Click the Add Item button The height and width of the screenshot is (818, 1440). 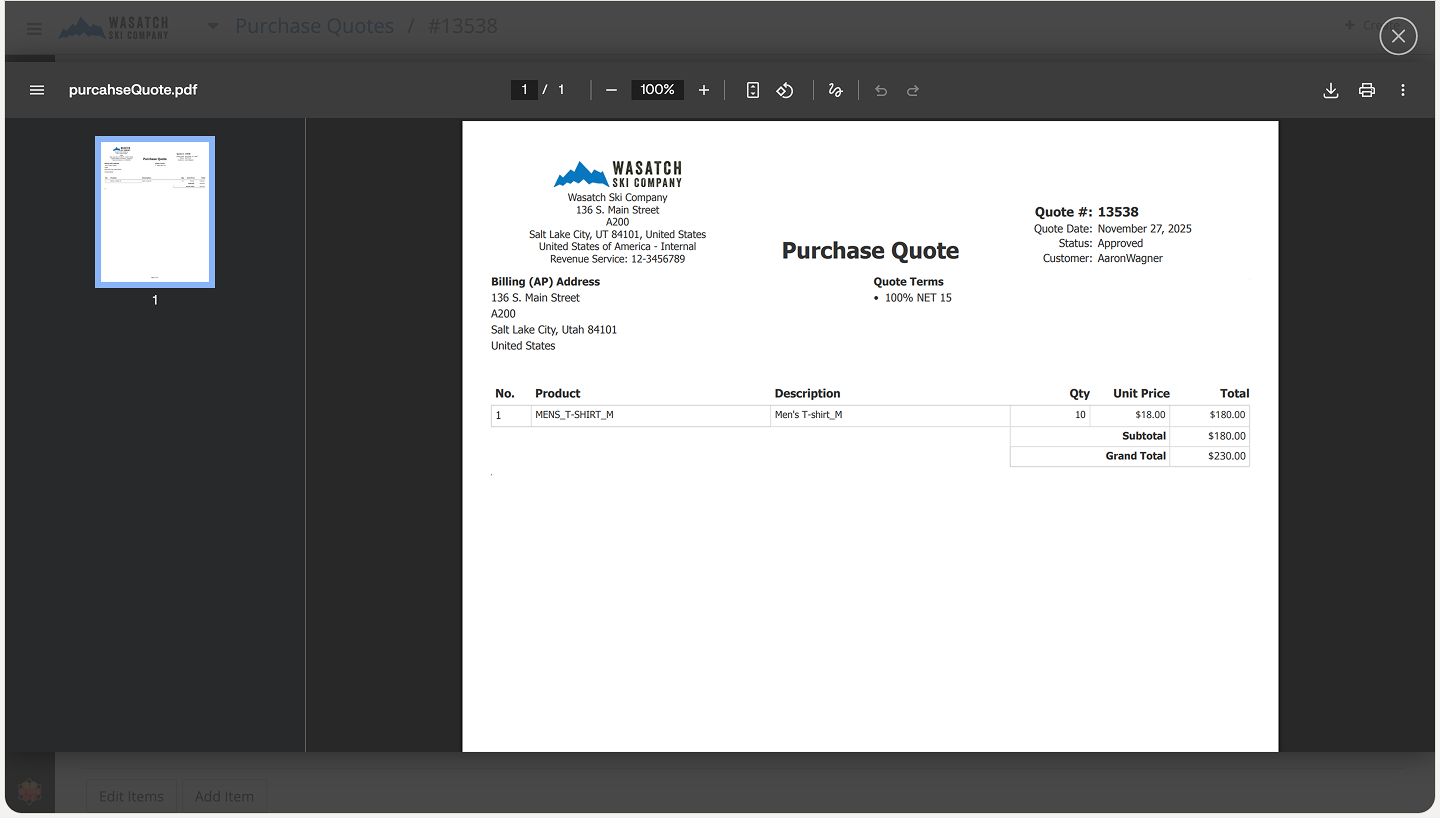pos(224,796)
